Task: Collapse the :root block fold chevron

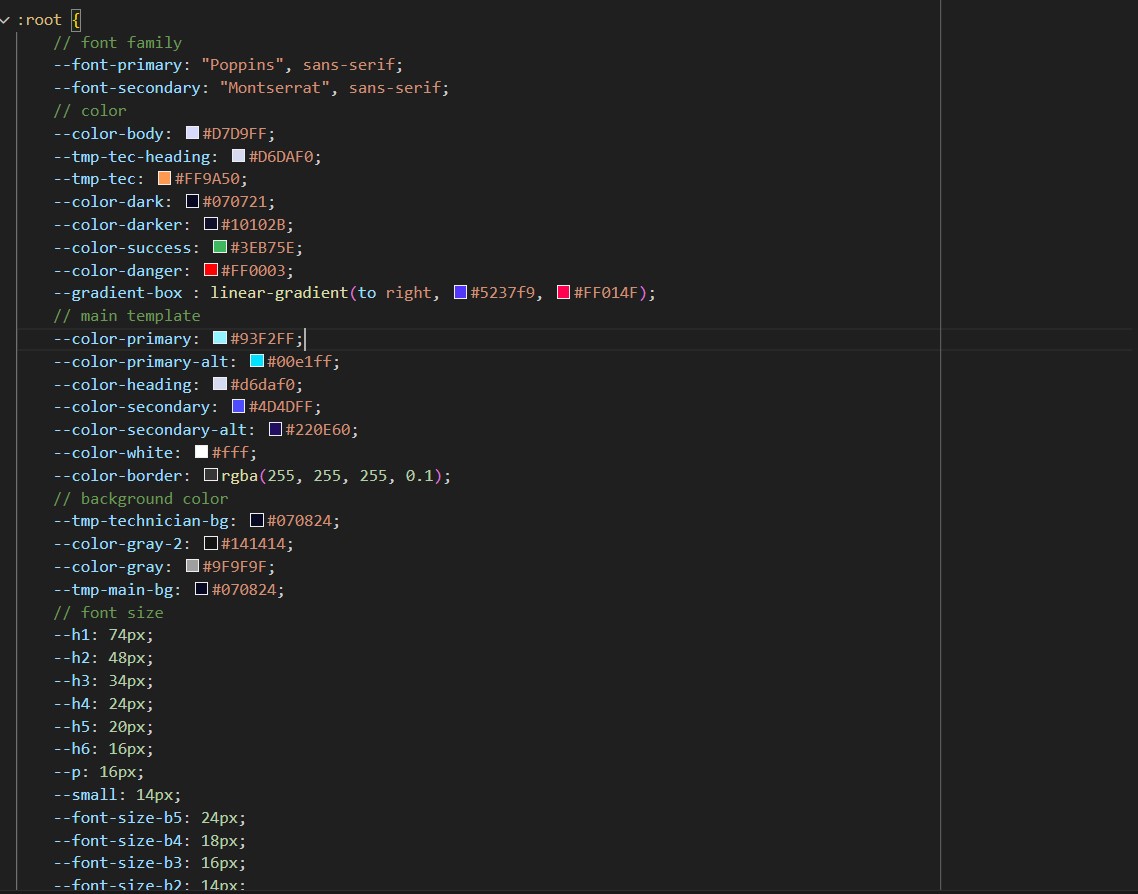Action: [x=6, y=20]
